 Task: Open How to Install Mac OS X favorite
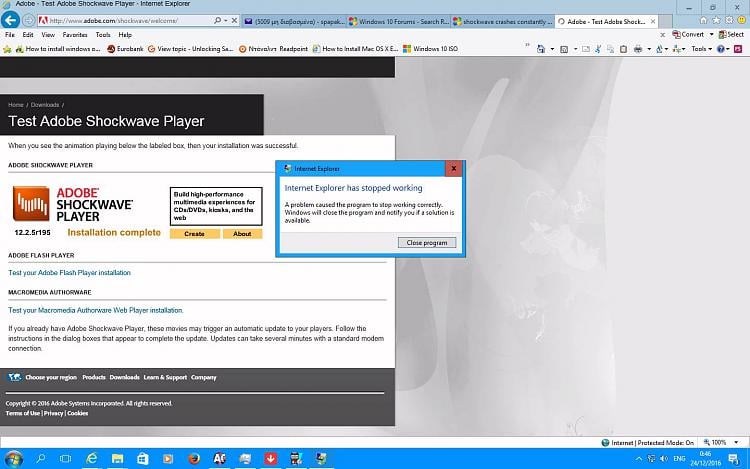click(355, 49)
